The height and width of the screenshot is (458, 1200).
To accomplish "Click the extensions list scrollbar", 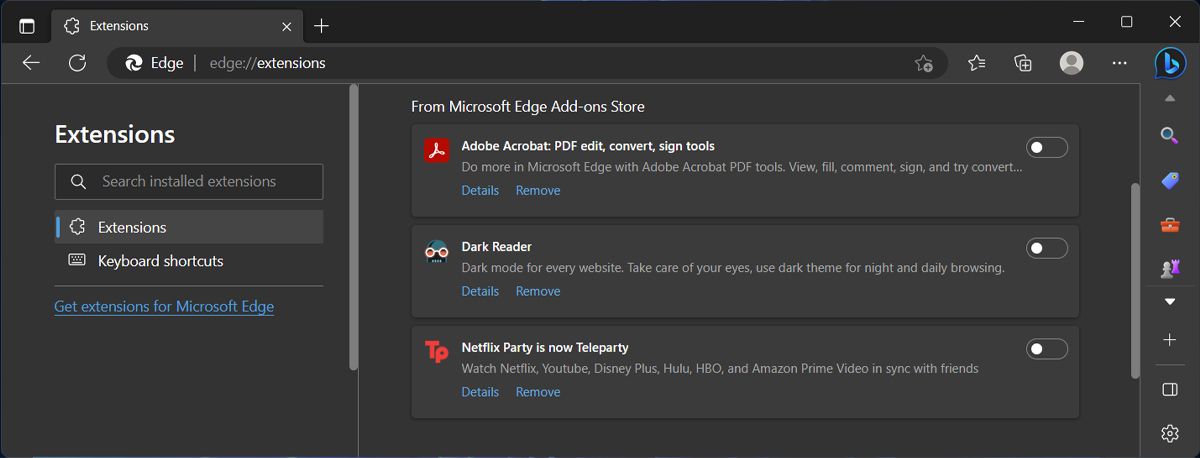I will [x=1135, y=280].
